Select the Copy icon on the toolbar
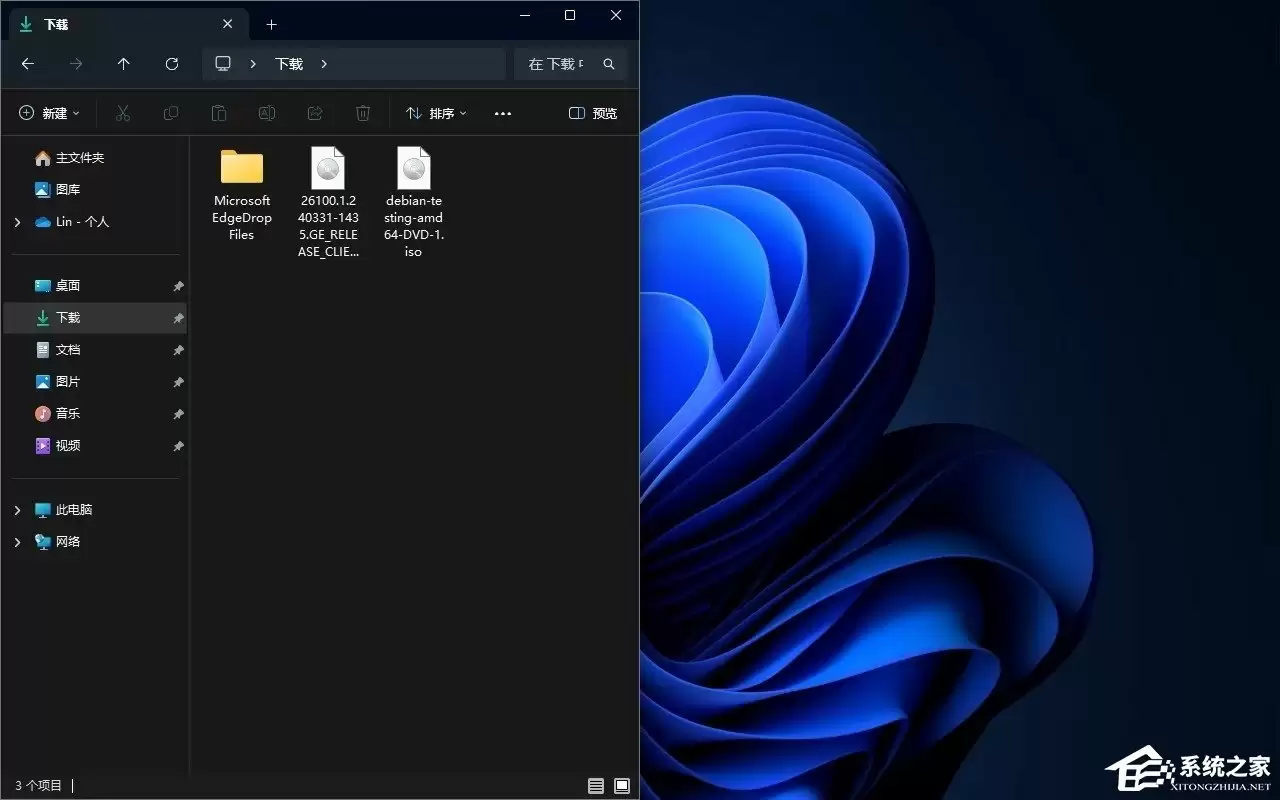1280x800 pixels. 170,112
